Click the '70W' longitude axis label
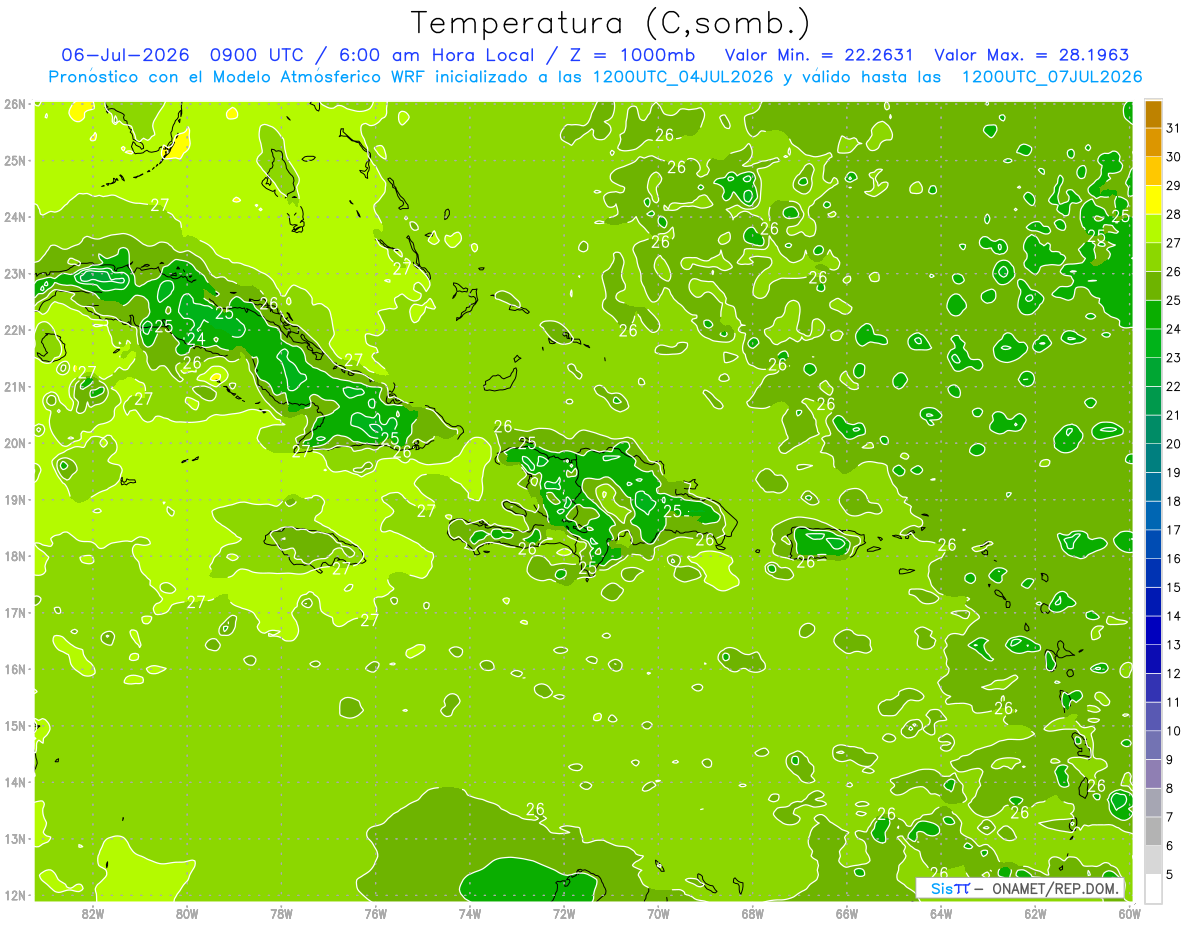The image size is (1200, 927). pos(658,913)
